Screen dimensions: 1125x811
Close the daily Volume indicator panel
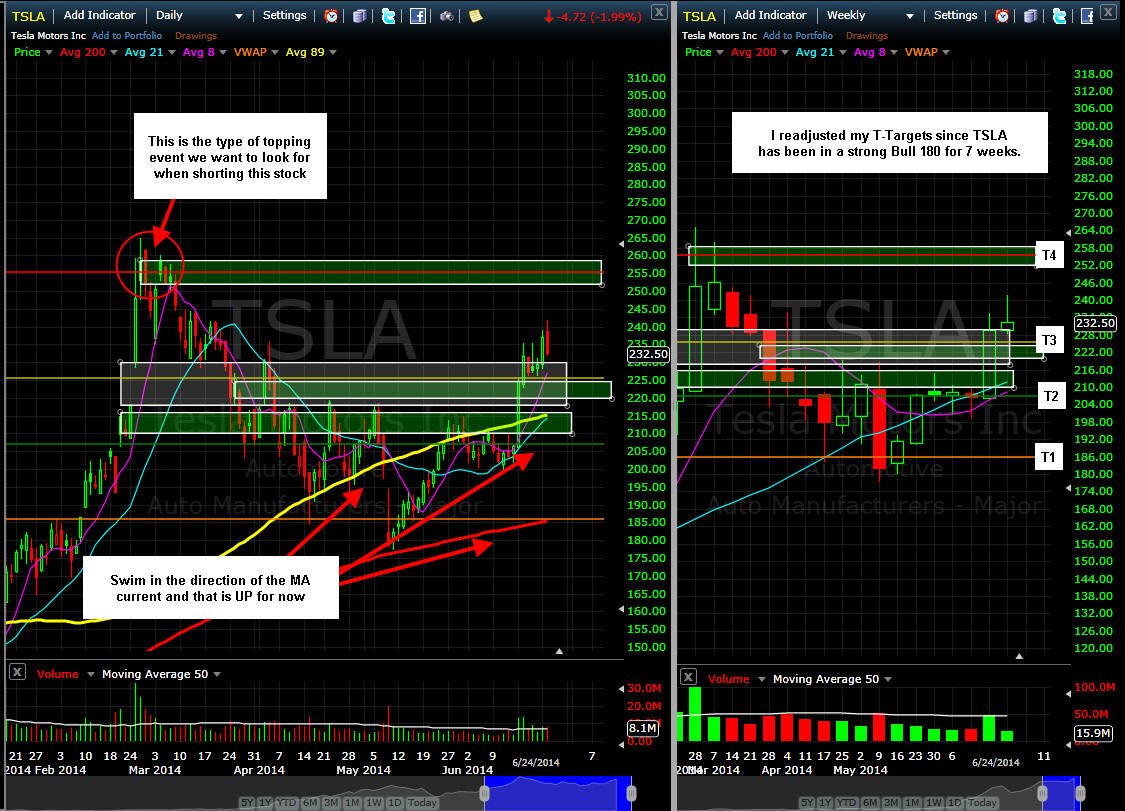click(x=17, y=672)
